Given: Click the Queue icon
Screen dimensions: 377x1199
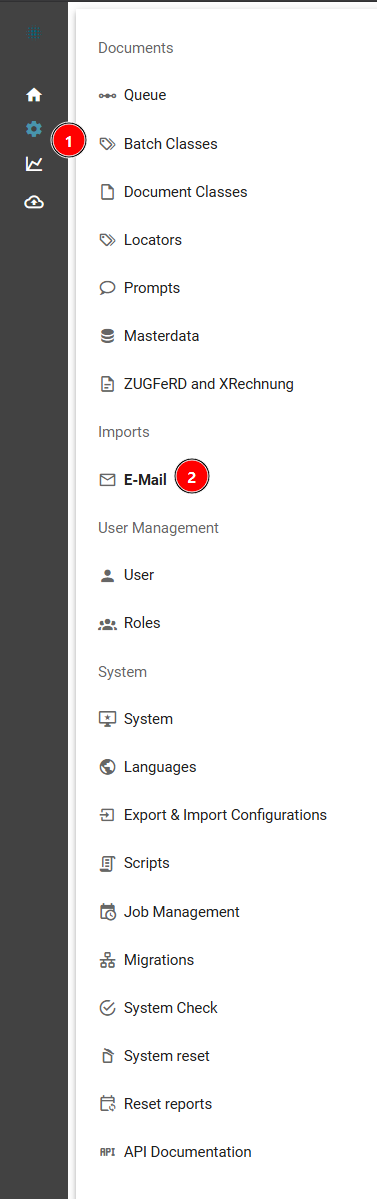Looking at the screenshot, I should [108, 96].
